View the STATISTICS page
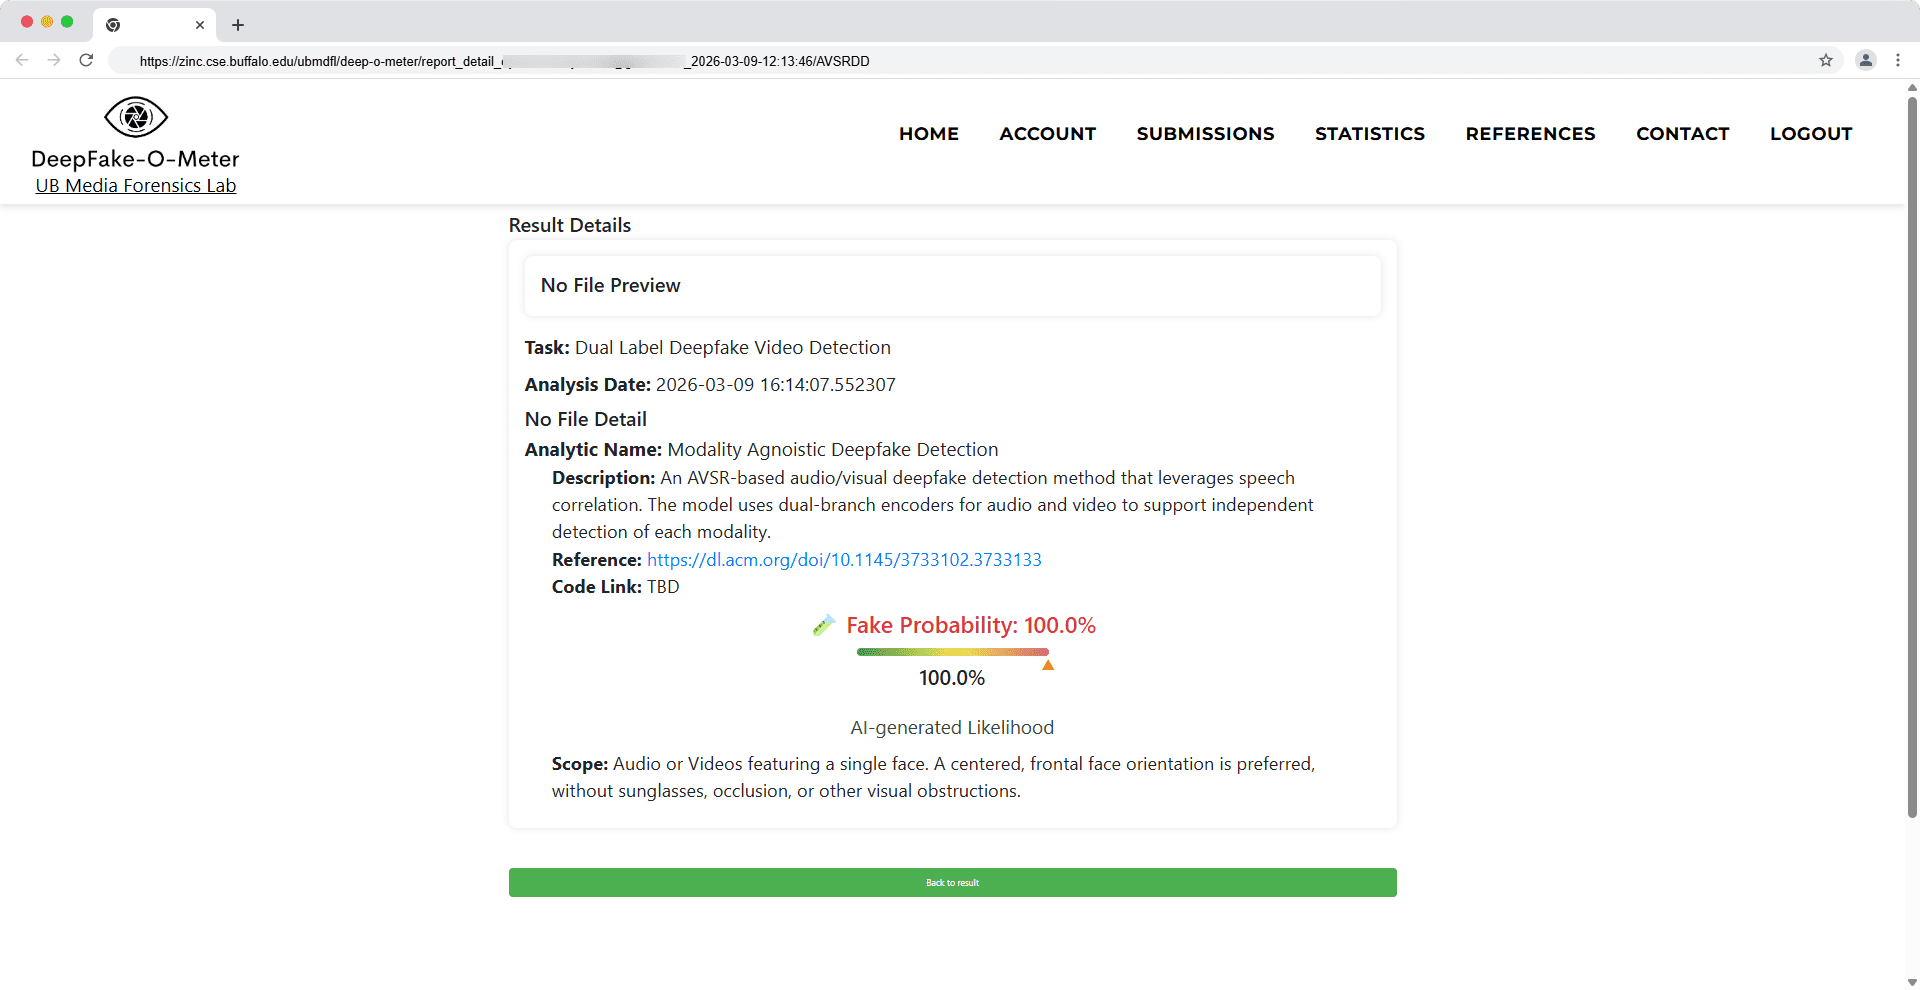Image resolution: width=1920 pixels, height=990 pixels. 1369,134
